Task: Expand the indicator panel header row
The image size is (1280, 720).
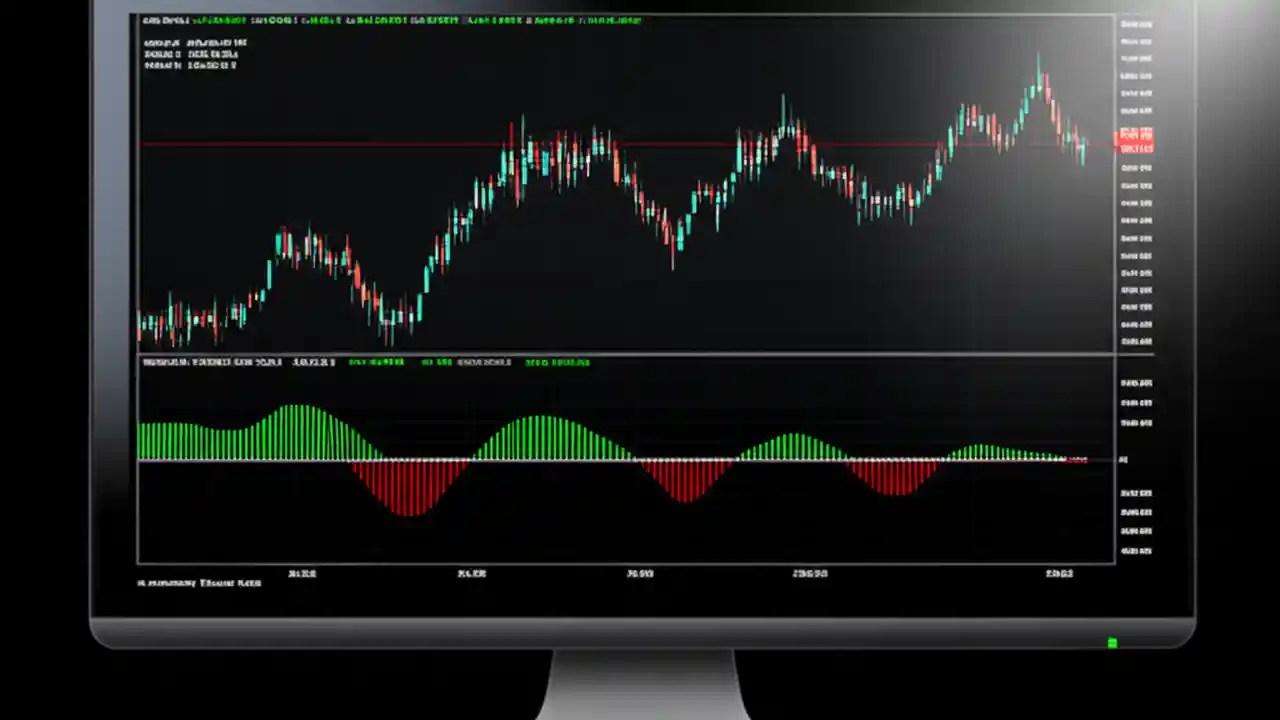Action: (x=400, y=362)
